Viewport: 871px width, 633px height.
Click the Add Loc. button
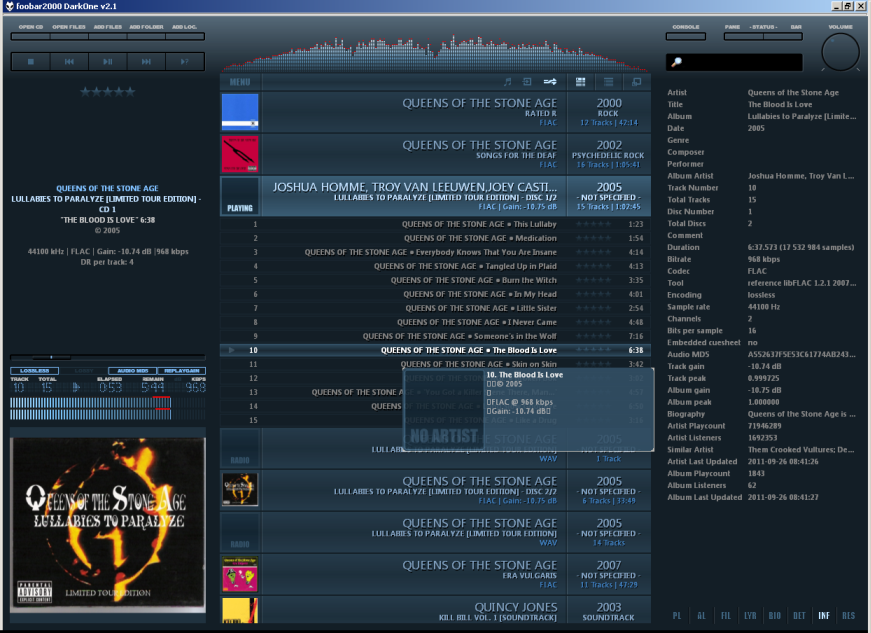point(185,36)
